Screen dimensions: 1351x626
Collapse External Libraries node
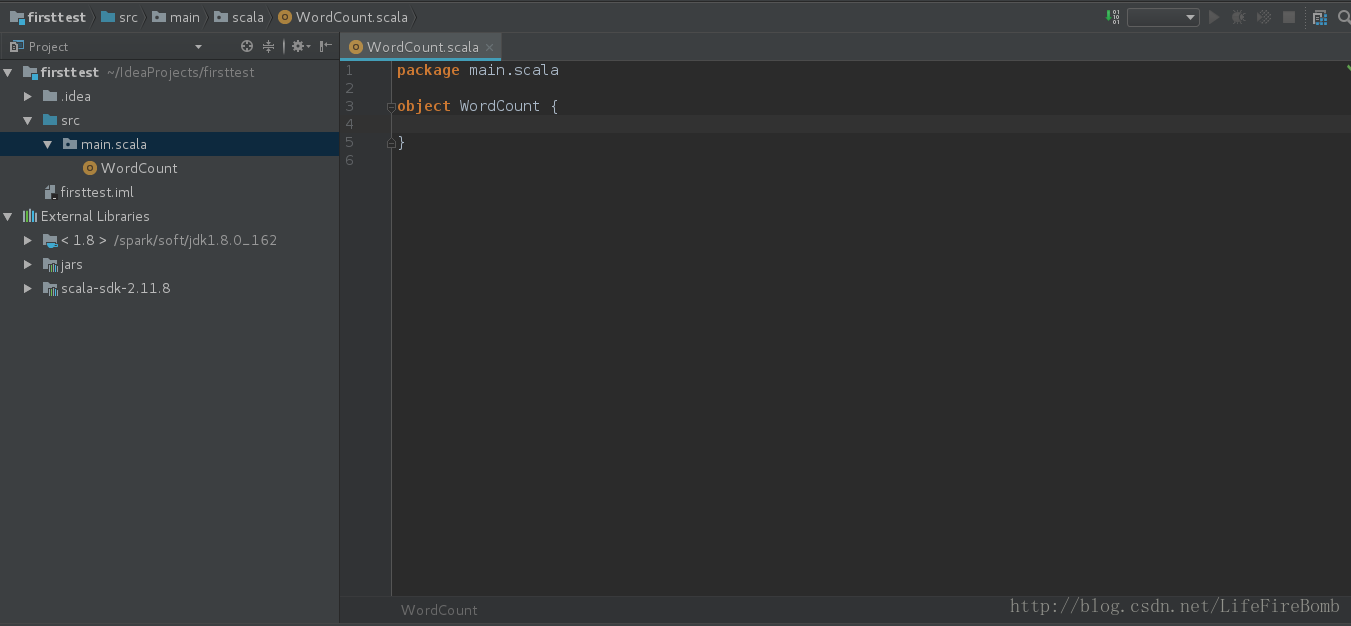[x=8, y=216]
